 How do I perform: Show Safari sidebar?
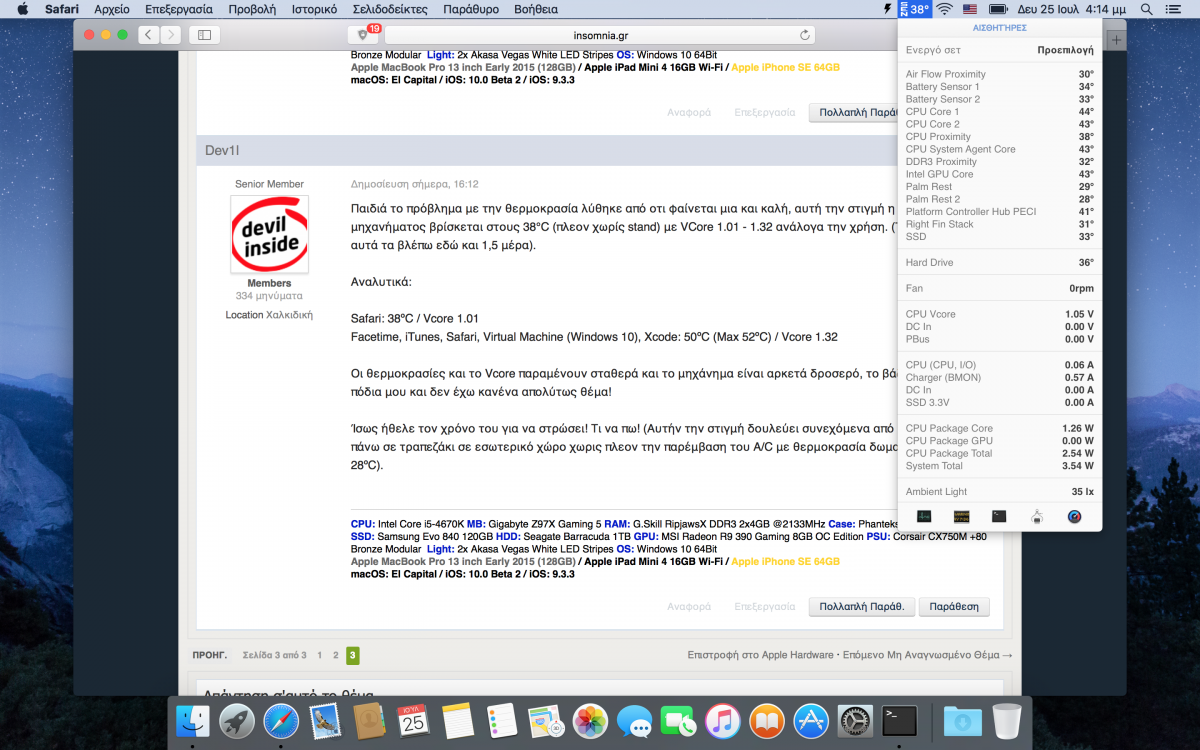204,34
